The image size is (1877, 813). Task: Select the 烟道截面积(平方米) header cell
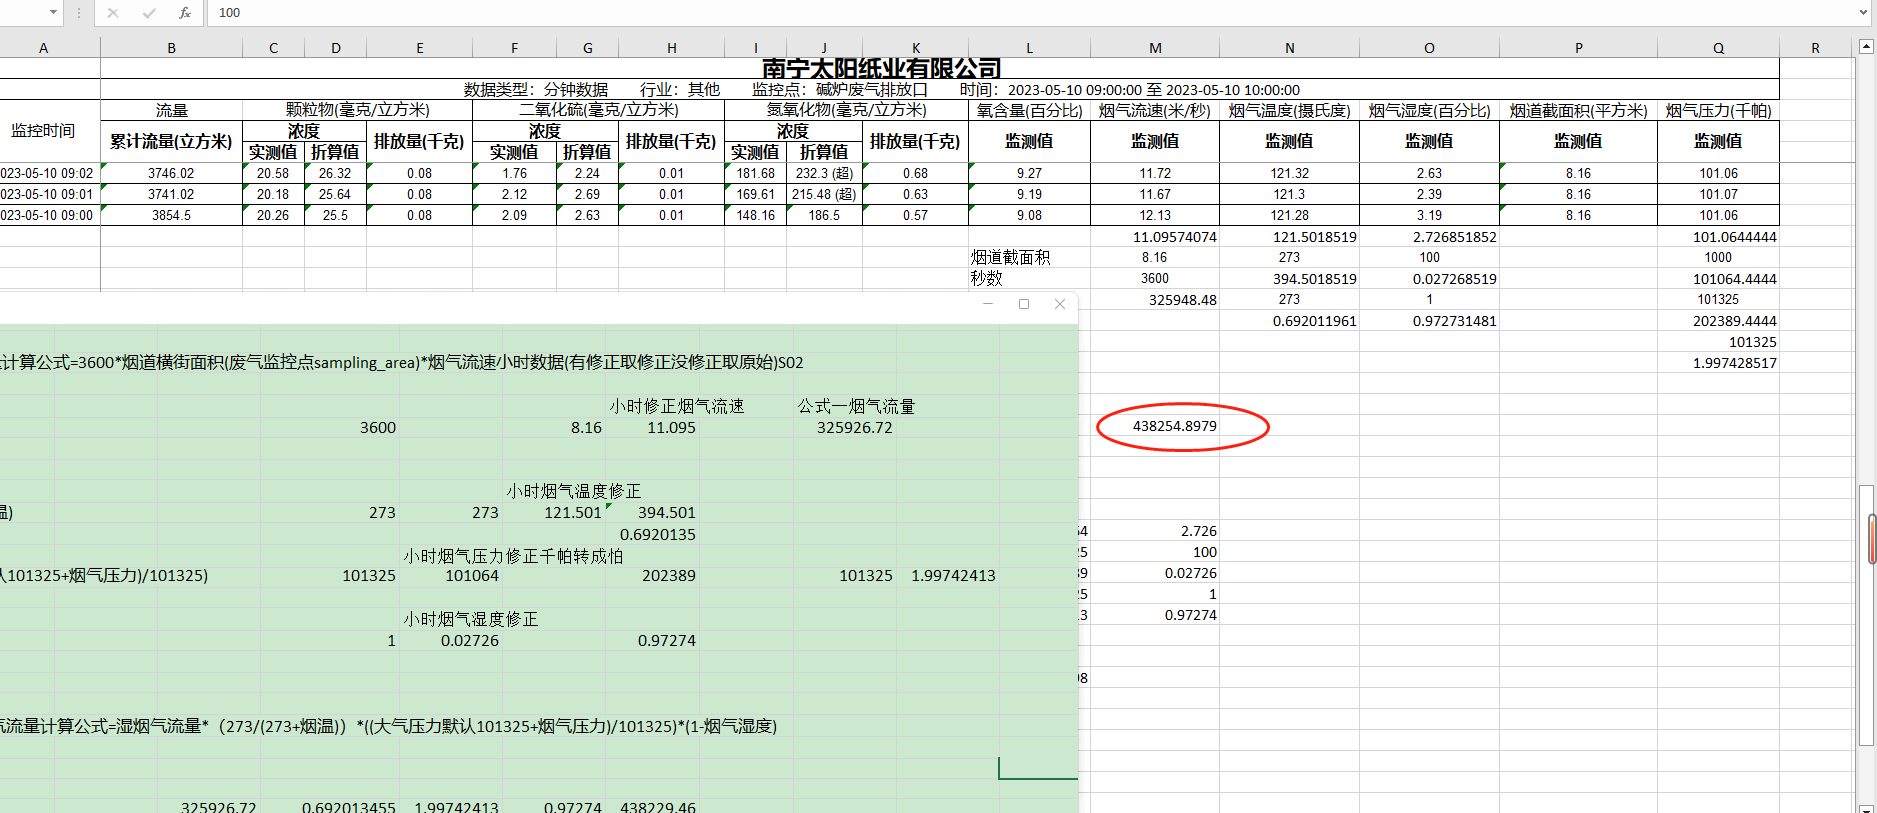1579,110
